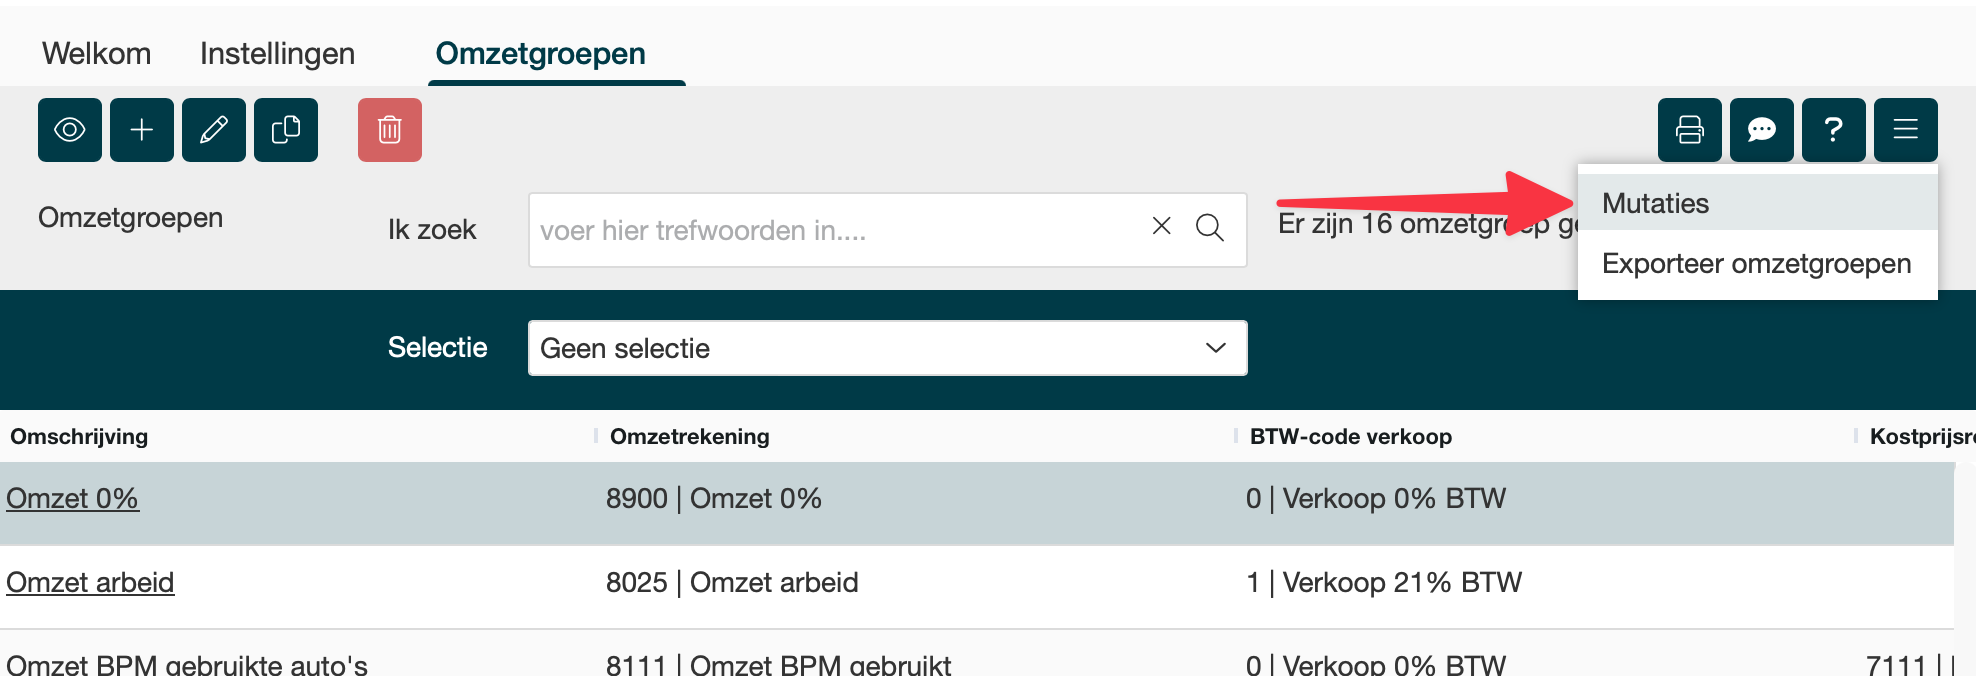Click the magnifying glass search icon
1976x676 pixels.
click(1210, 228)
